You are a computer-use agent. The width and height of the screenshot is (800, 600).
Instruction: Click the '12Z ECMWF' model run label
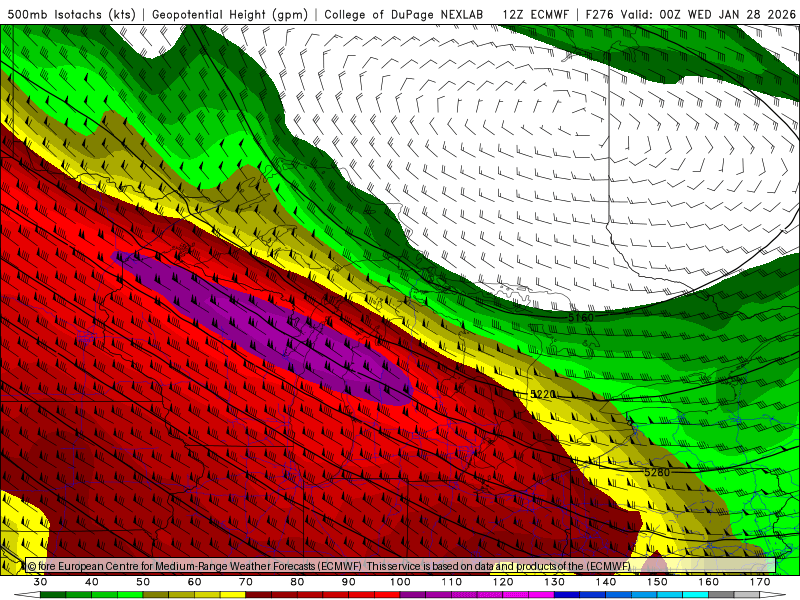[x=535, y=14]
